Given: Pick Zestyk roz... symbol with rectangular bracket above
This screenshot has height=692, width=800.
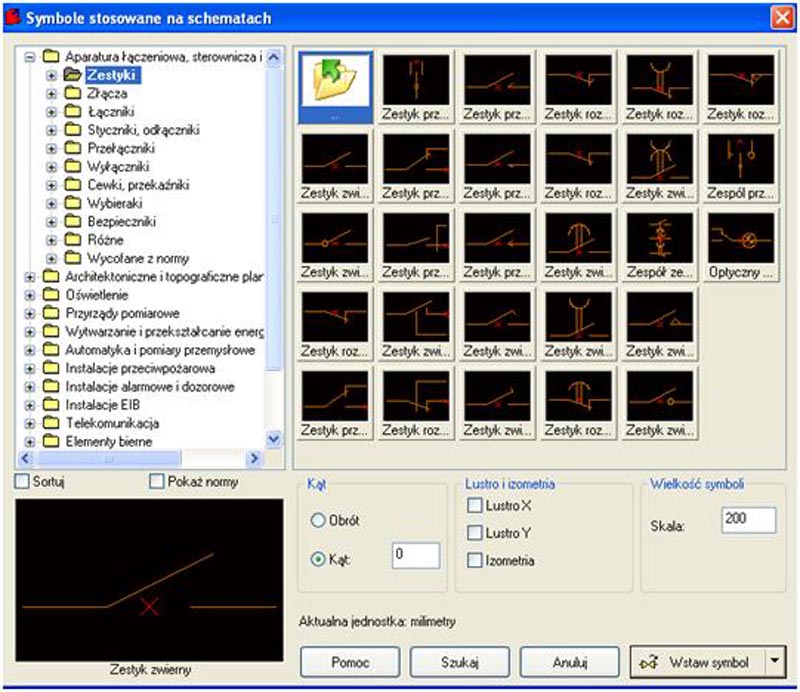Looking at the screenshot, I should (x=416, y=404).
